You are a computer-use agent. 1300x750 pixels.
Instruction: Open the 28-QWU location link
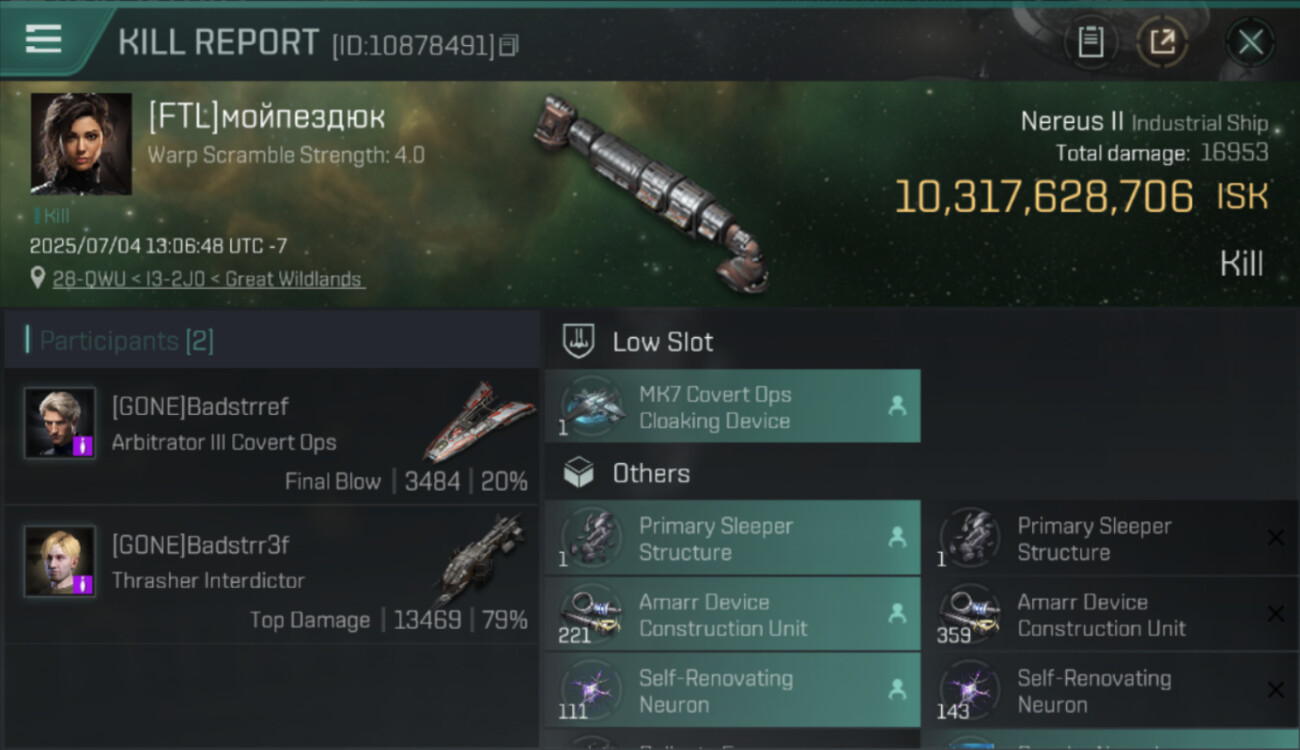[208, 279]
